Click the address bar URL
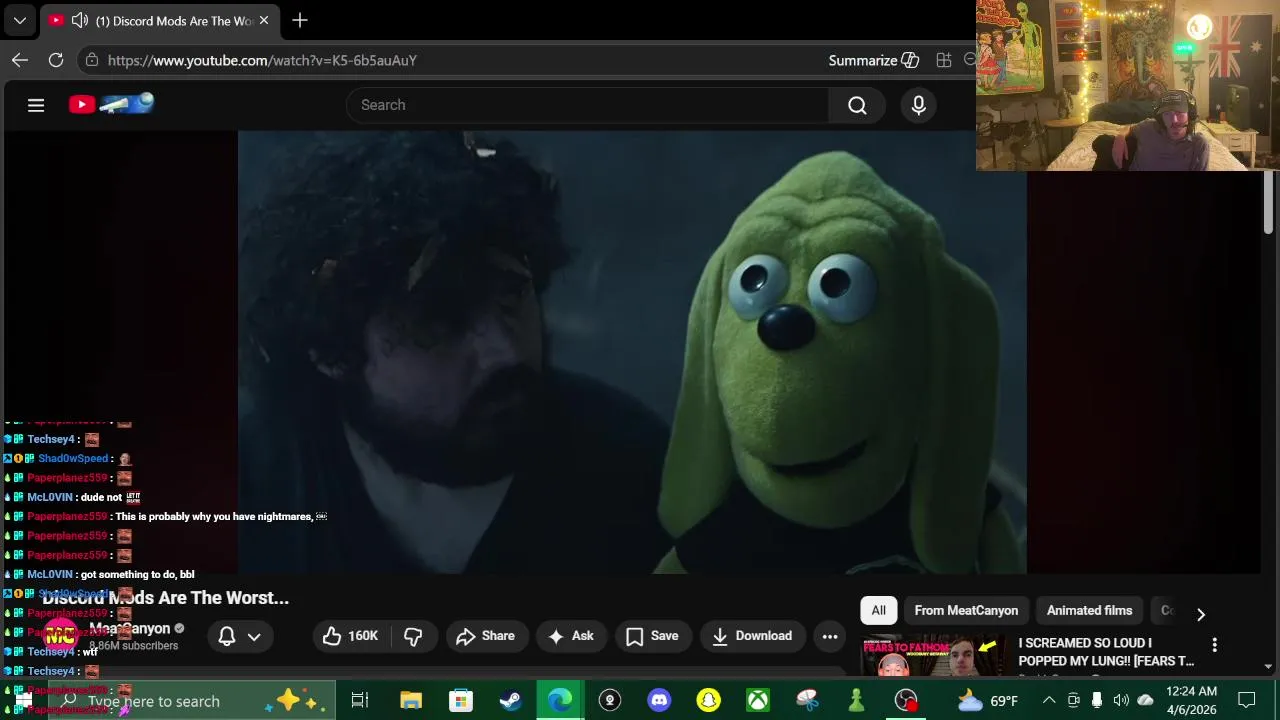The image size is (1280, 720). [x=262, y=60]
